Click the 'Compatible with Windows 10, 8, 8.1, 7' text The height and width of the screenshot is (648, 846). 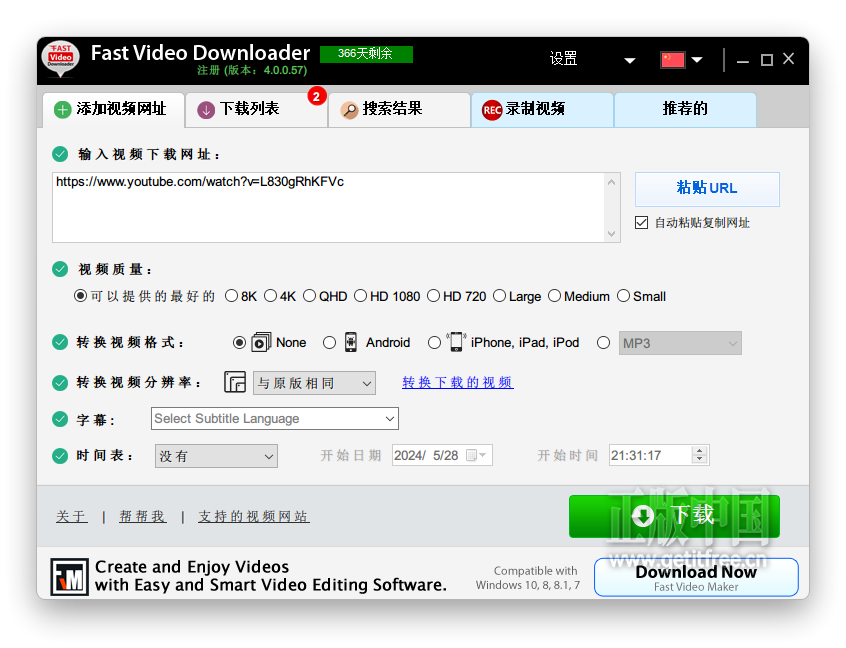click(x=528, y=578)
